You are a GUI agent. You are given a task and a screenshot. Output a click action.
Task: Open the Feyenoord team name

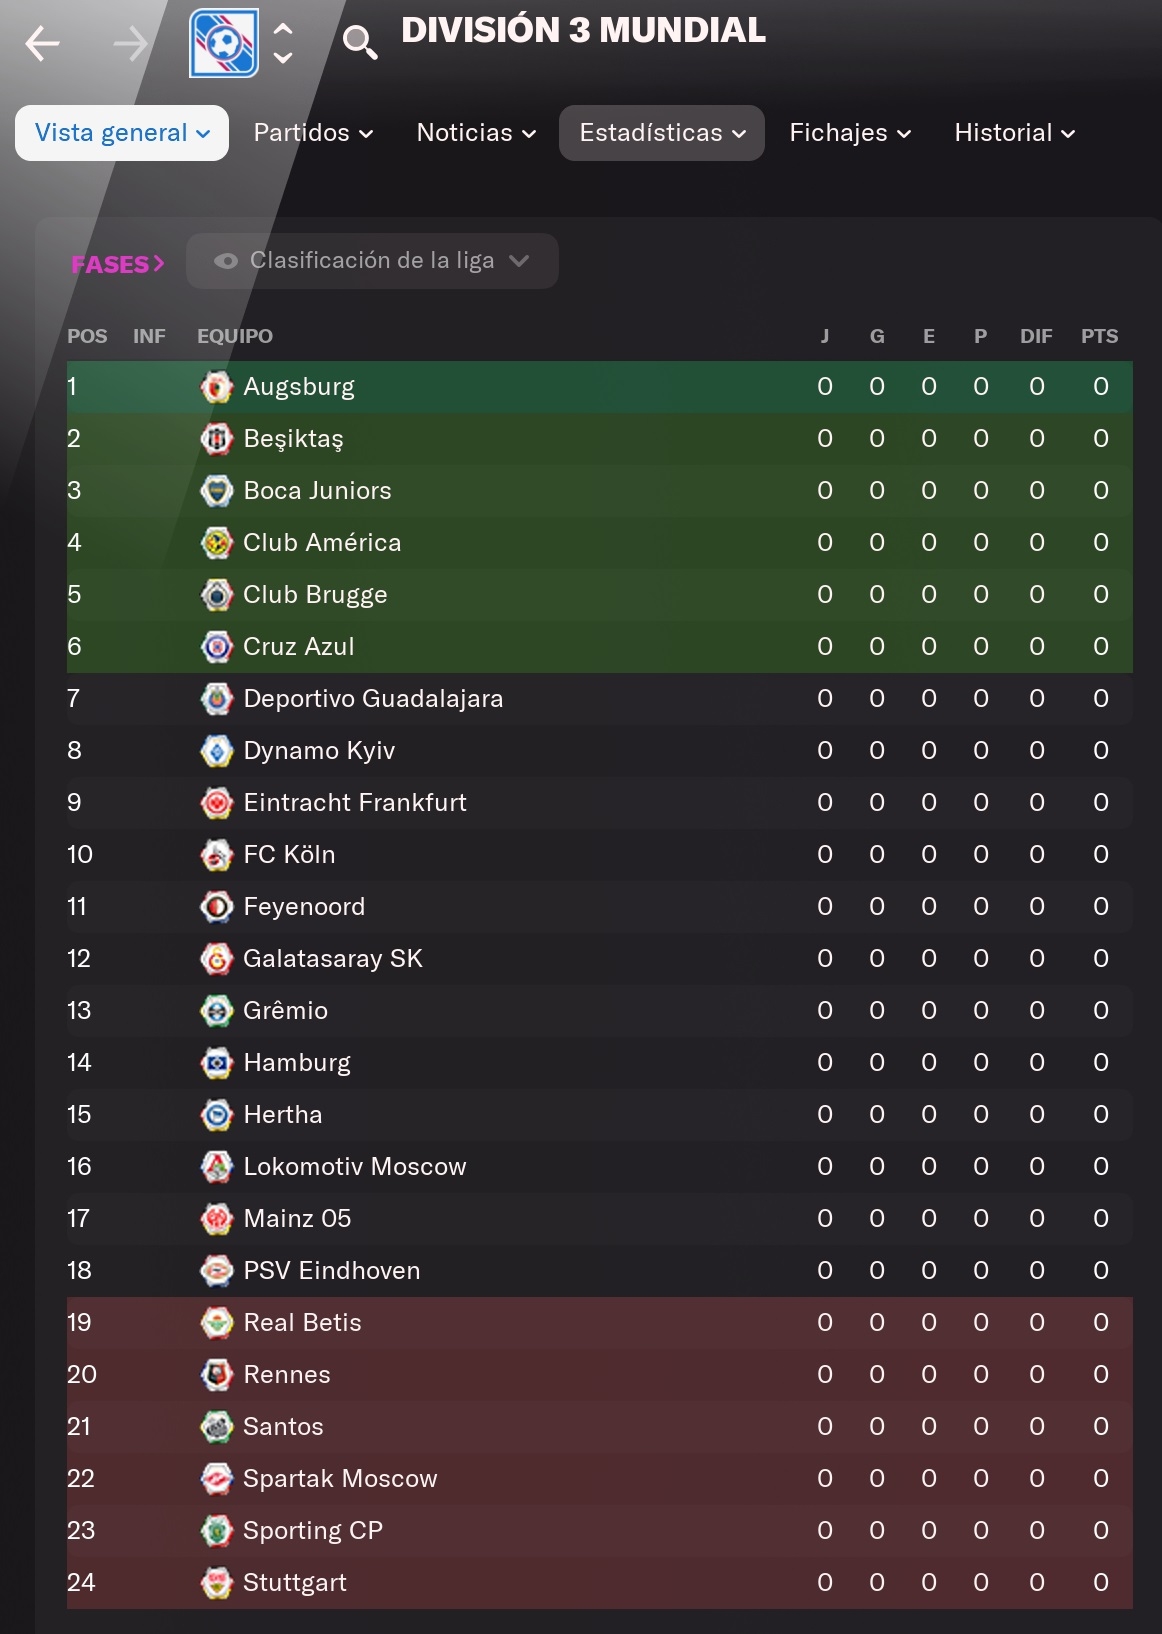[x=304, y=907]
